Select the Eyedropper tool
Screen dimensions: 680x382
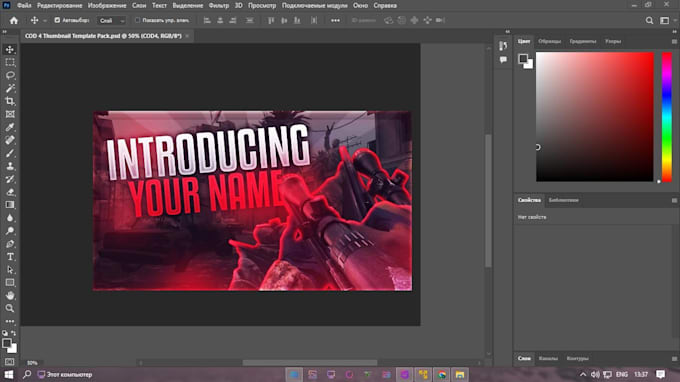(x=10, y=127)
